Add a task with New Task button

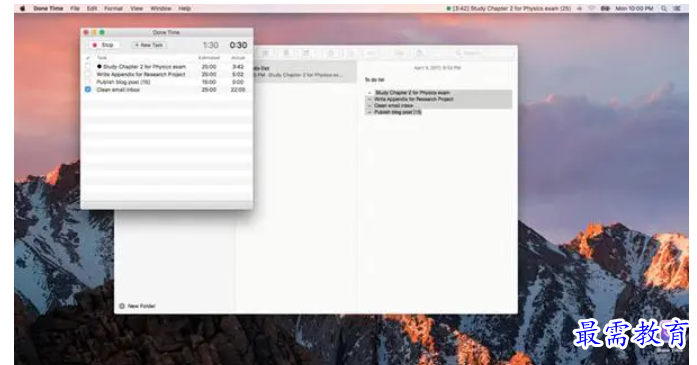pyautogui.click(x=149, y=45)
